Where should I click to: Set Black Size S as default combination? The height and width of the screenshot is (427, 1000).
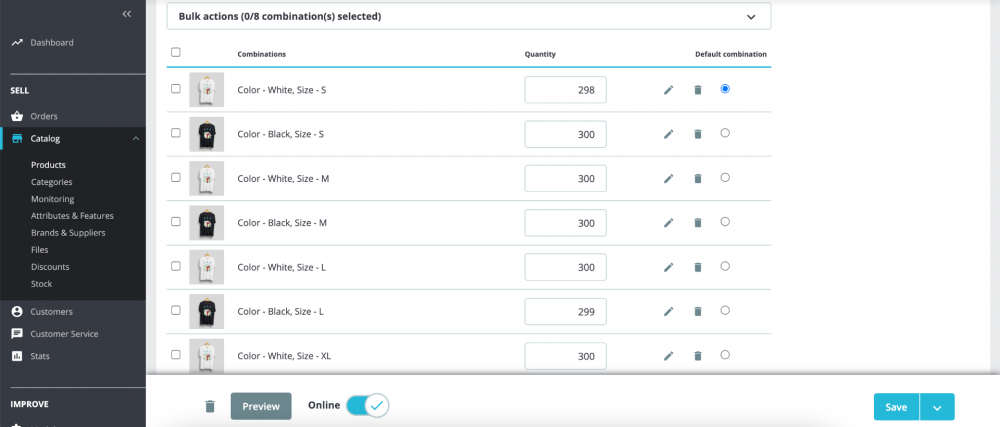(724, 133)
